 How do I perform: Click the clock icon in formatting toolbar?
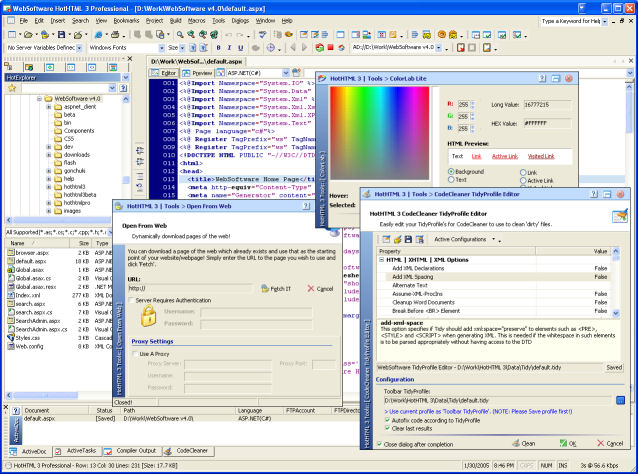[x=271, y=48]
